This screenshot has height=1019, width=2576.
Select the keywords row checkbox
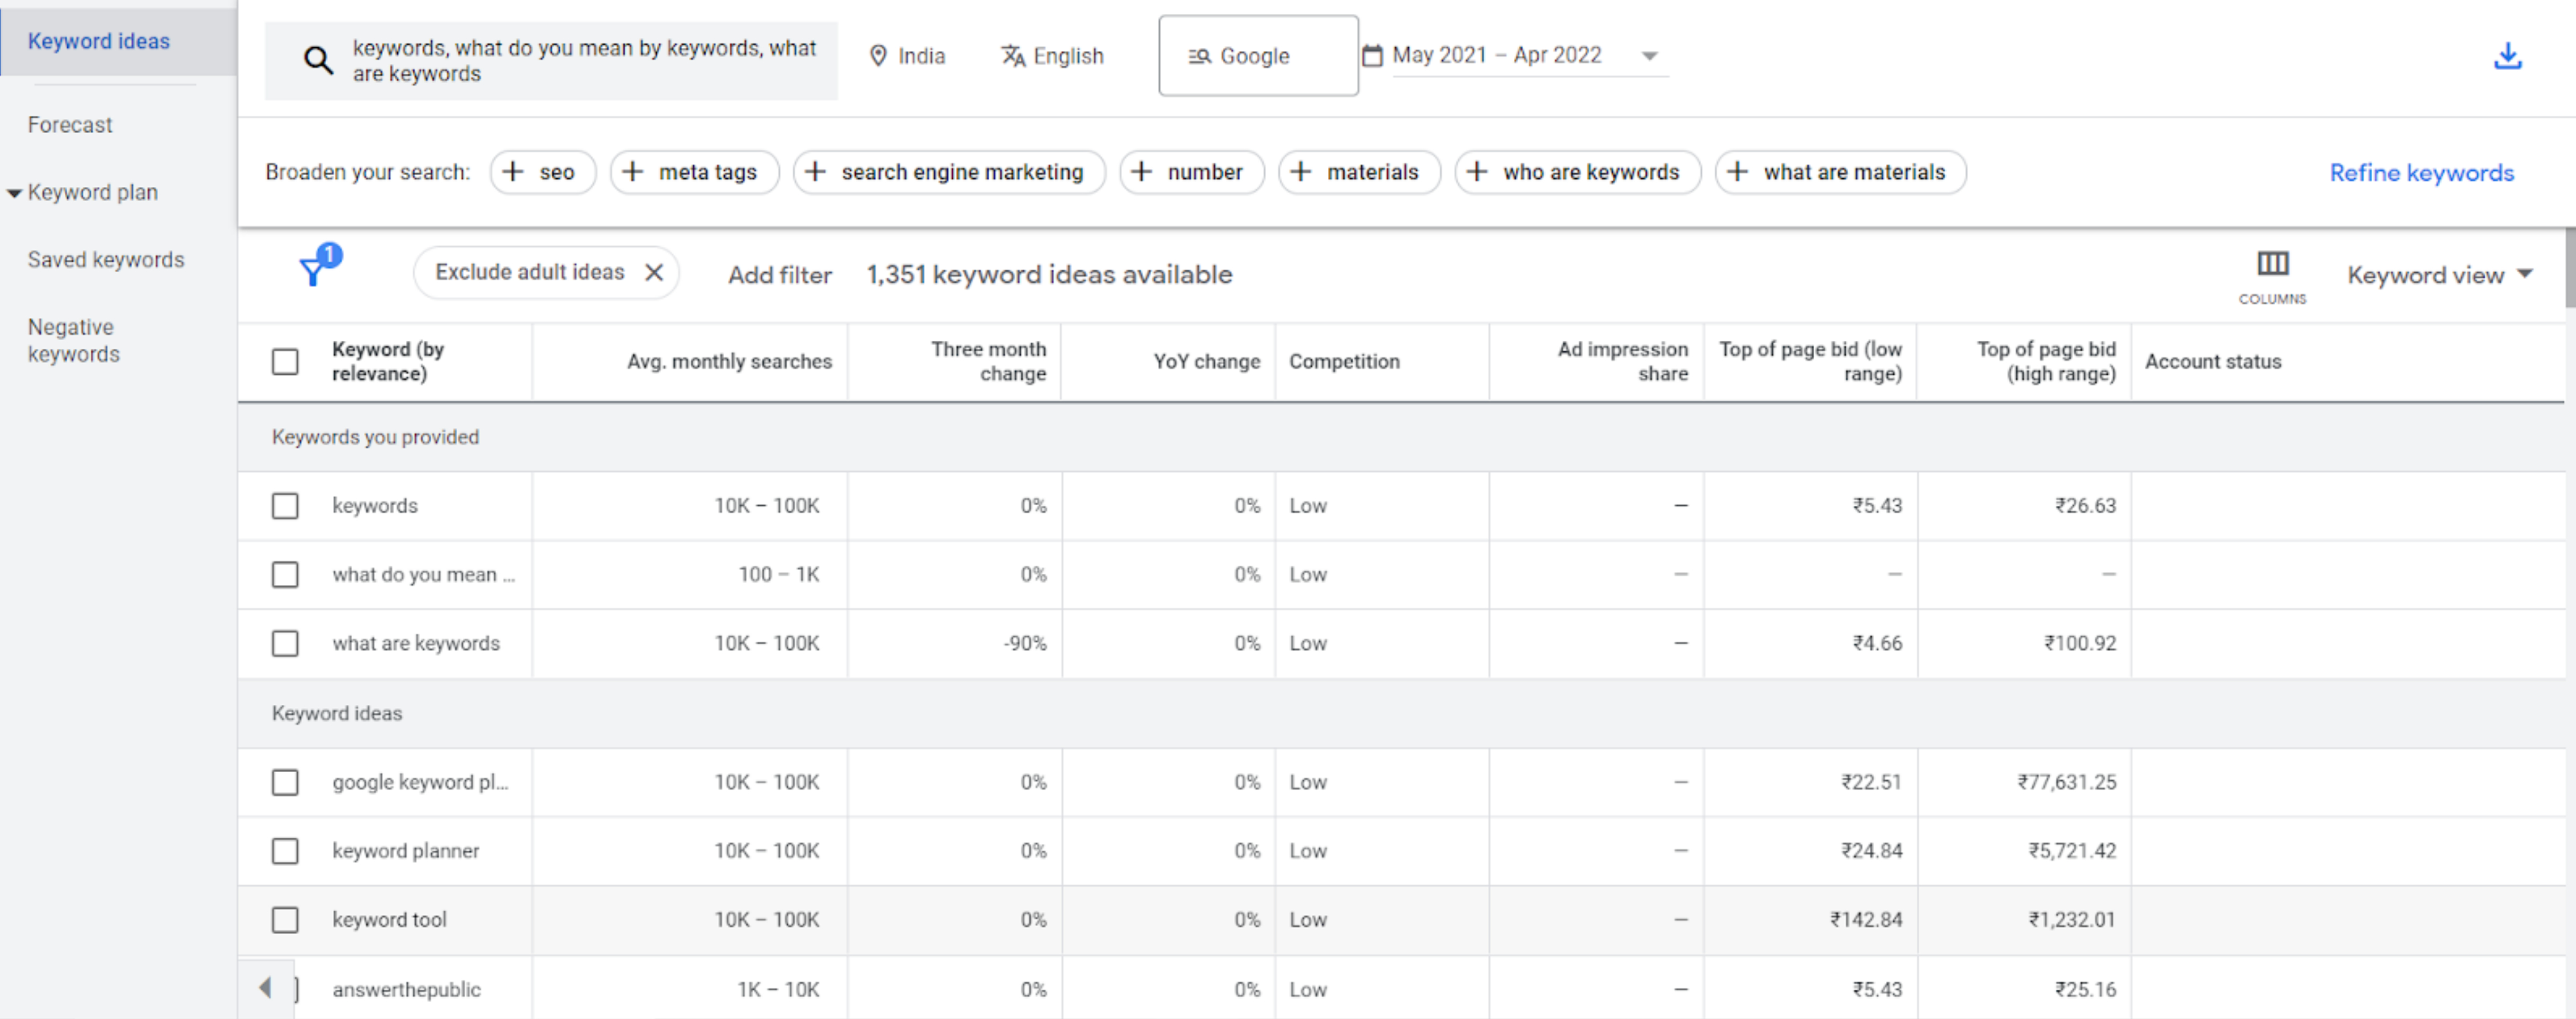click(285, 505)
